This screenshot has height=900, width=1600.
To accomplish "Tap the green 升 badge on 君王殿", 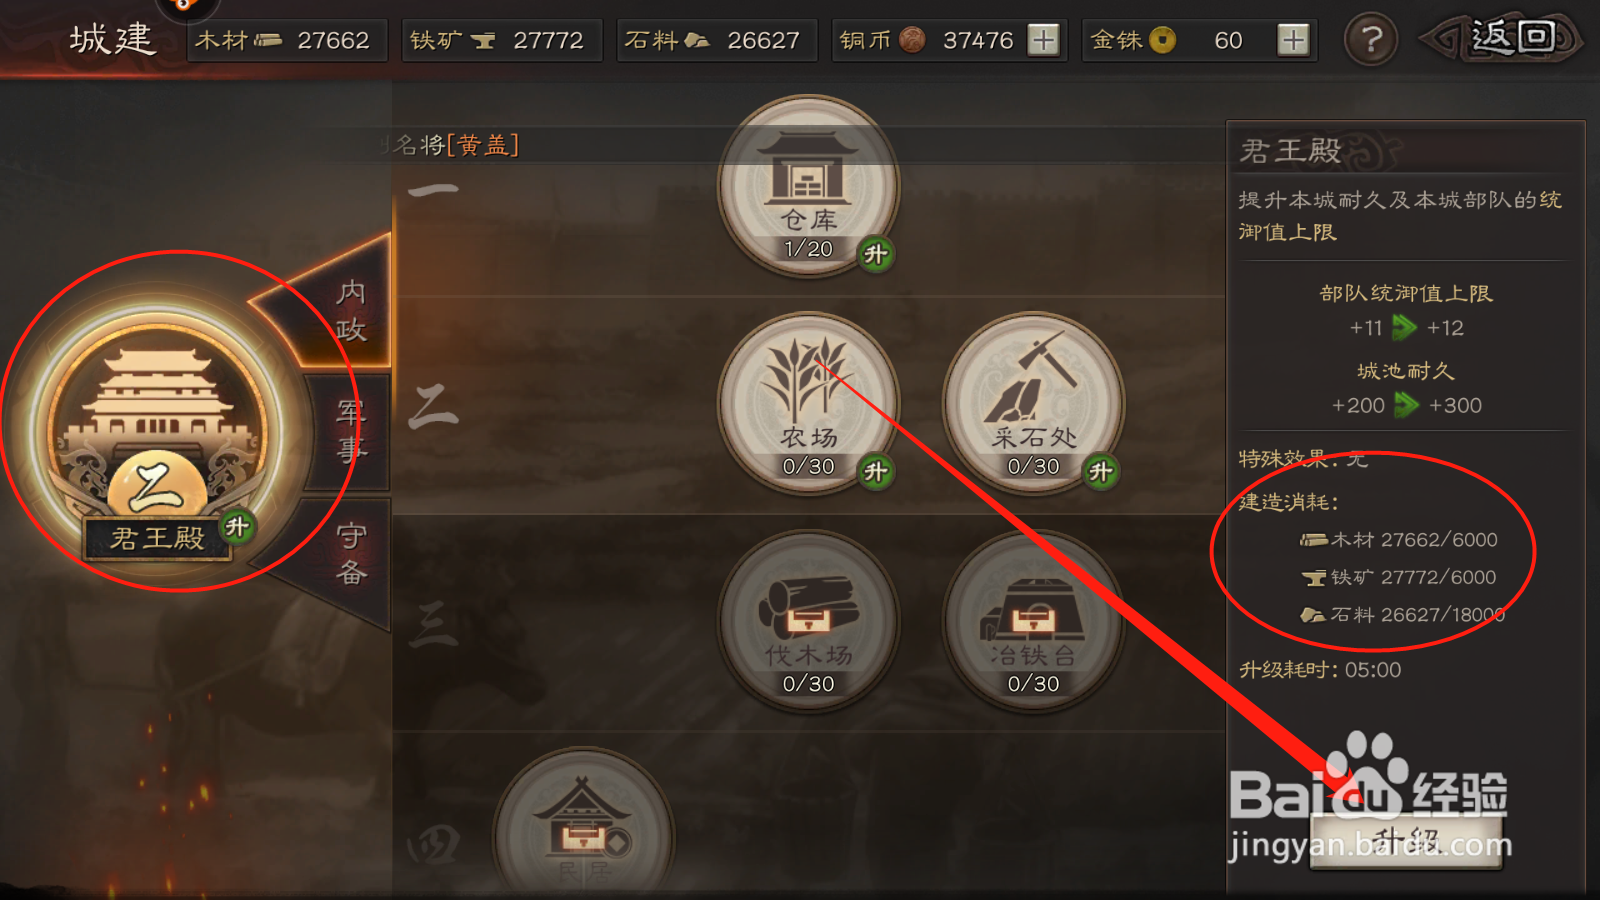I will (x=237, y=526).
